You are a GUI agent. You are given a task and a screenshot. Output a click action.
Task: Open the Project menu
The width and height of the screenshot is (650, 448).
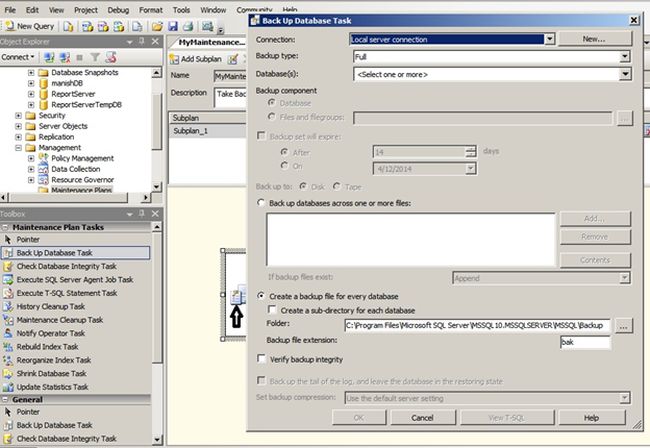tap(86, 10)
